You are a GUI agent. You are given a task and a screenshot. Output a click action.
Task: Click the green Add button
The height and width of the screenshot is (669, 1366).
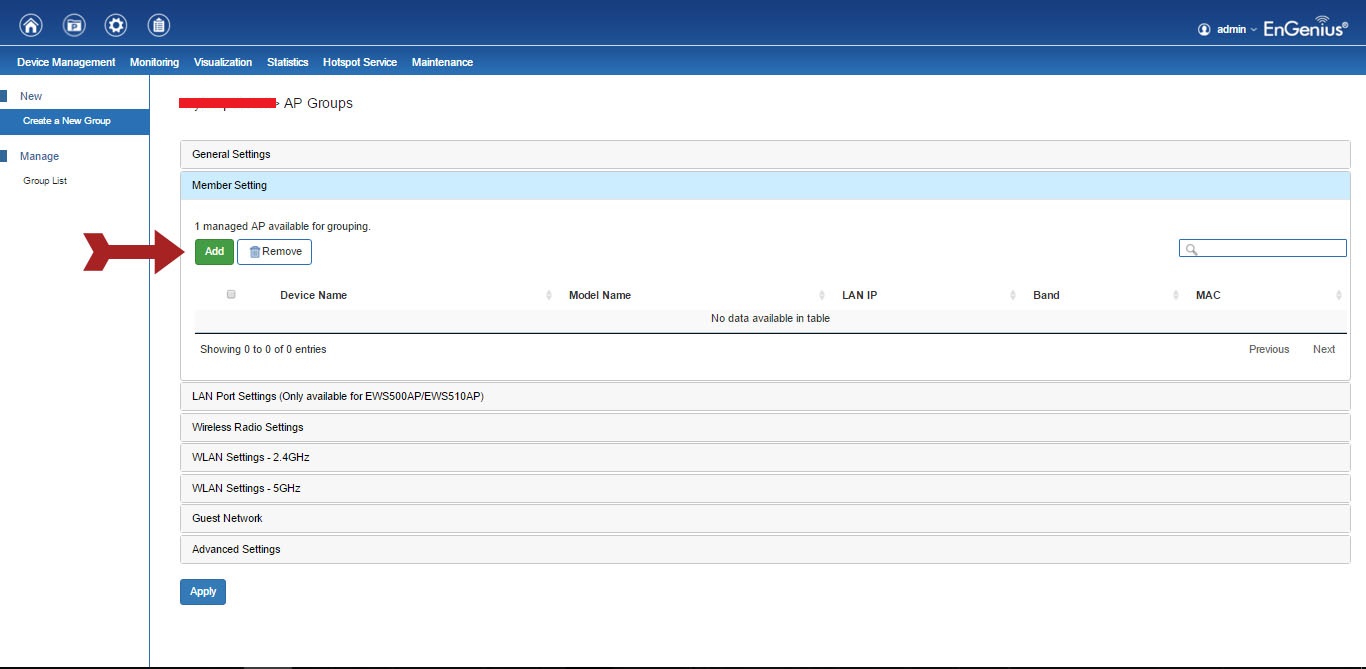click(214, 251)
